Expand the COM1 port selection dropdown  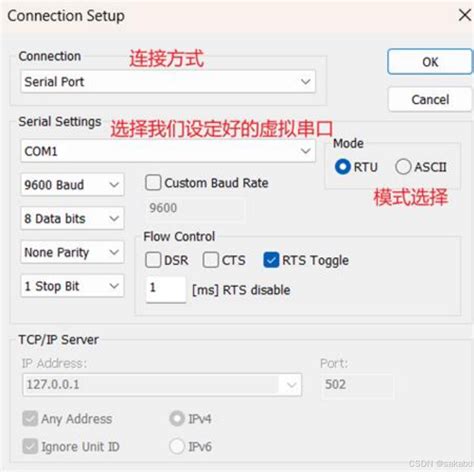click(168, 151)
